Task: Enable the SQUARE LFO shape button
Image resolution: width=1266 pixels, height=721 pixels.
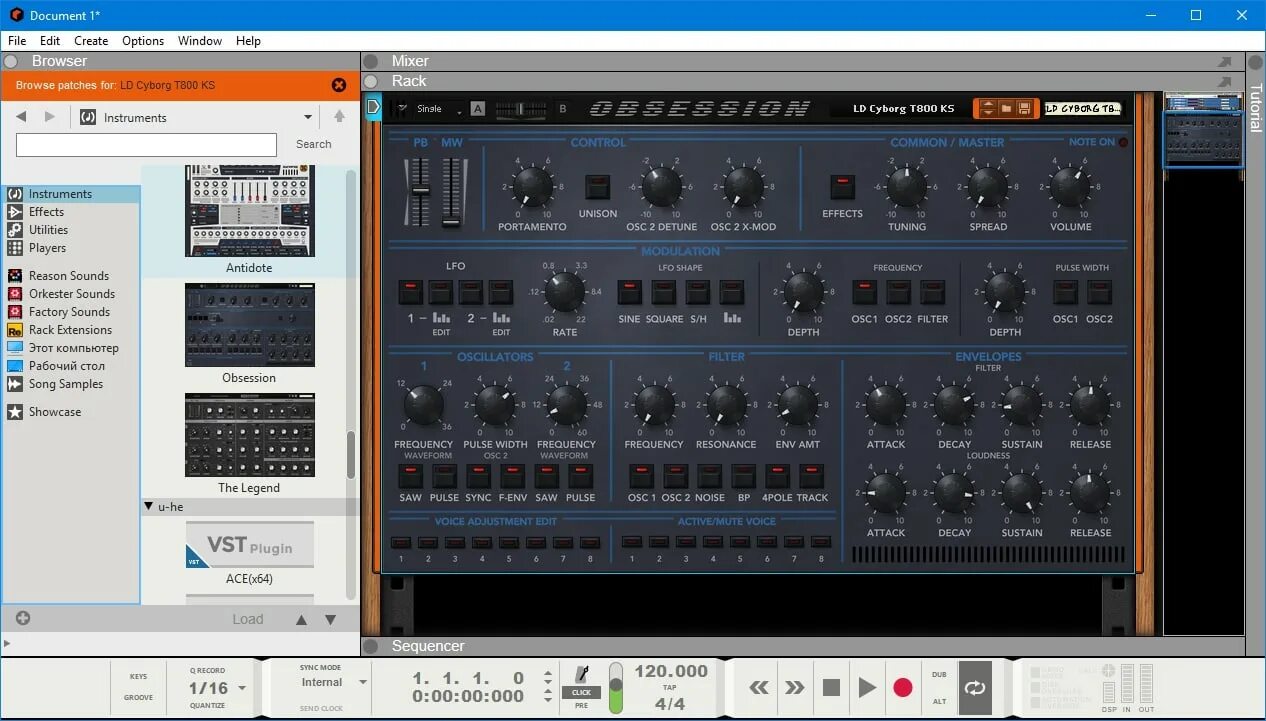Action: [x=664, y=292]
